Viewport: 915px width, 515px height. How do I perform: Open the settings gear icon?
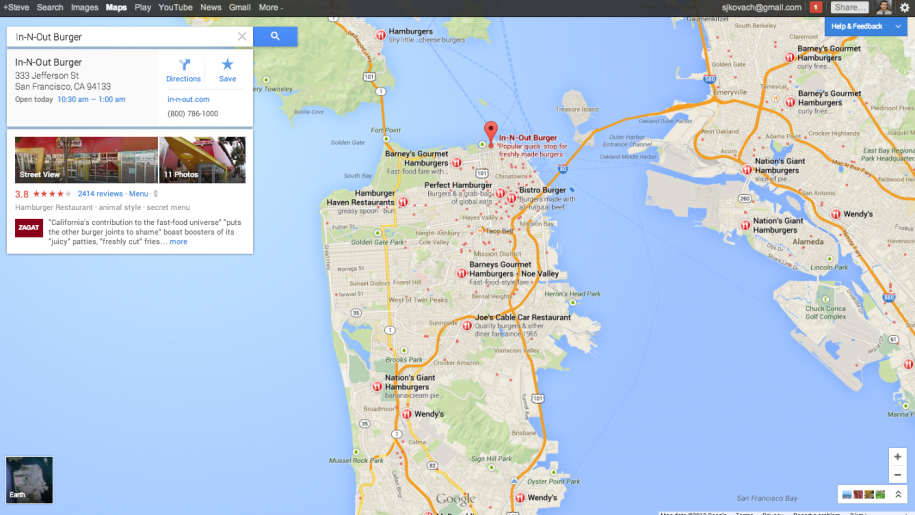(904, 7)
